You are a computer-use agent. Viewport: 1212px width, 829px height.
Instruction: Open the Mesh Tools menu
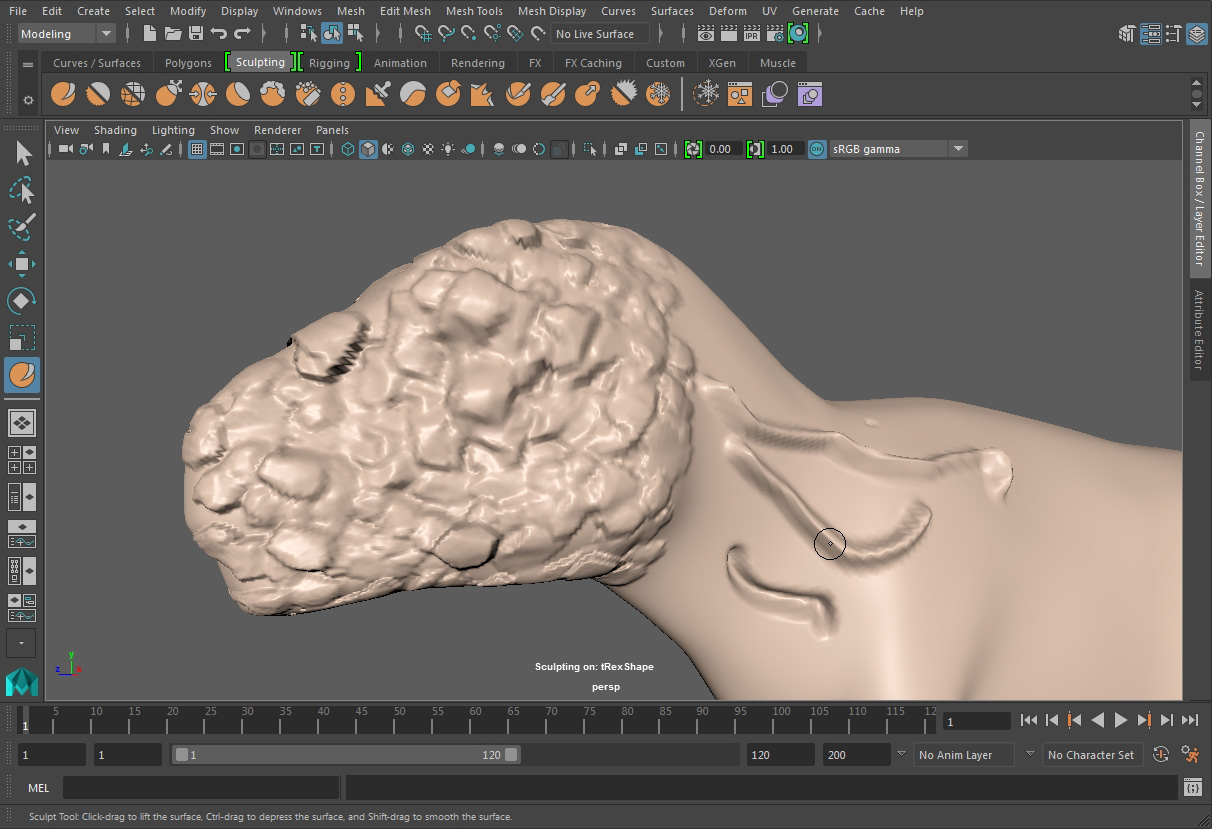tap(474, 11)
